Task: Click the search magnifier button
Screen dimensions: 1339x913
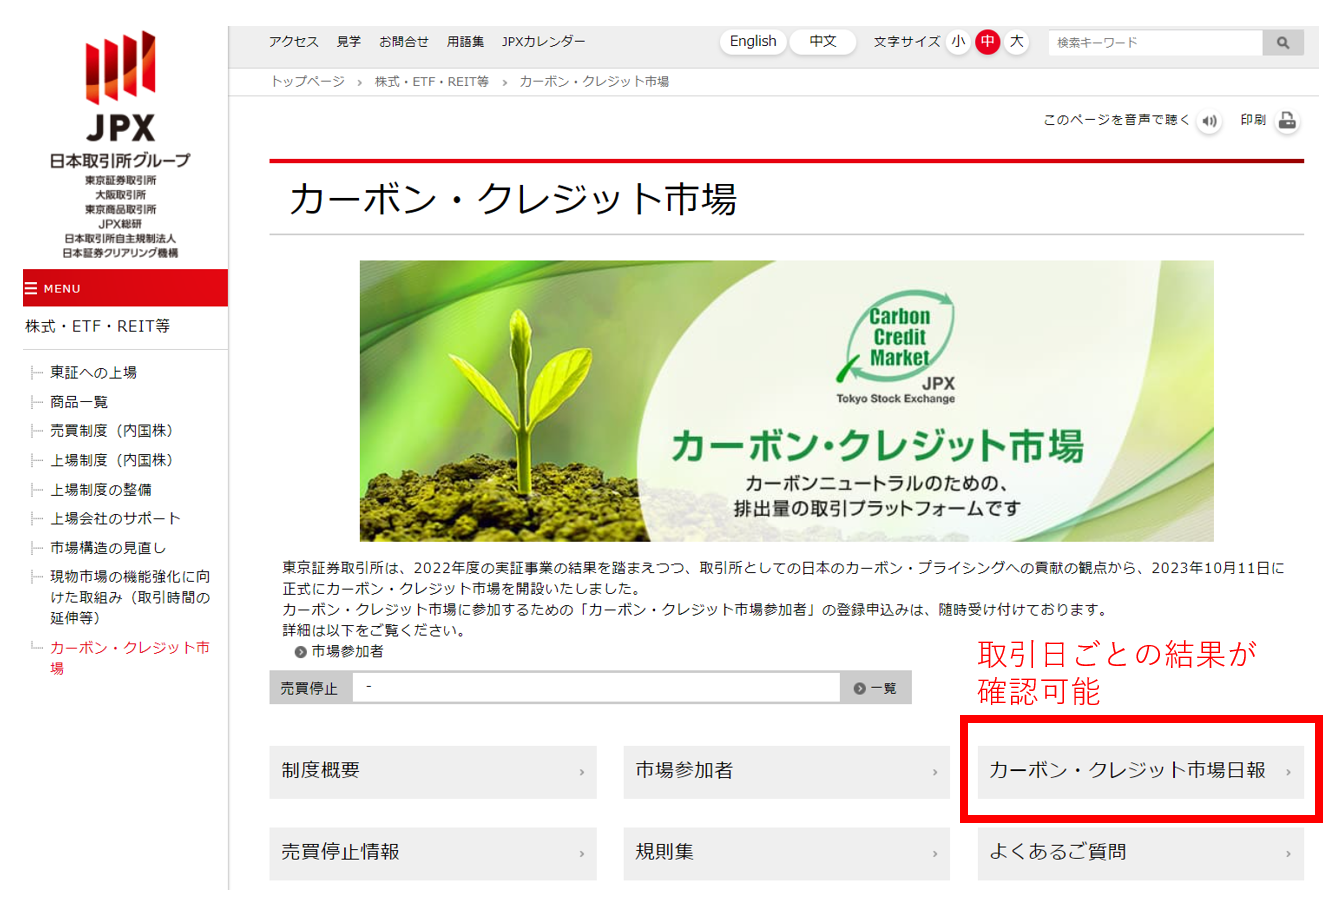Action: [1283, 42]
